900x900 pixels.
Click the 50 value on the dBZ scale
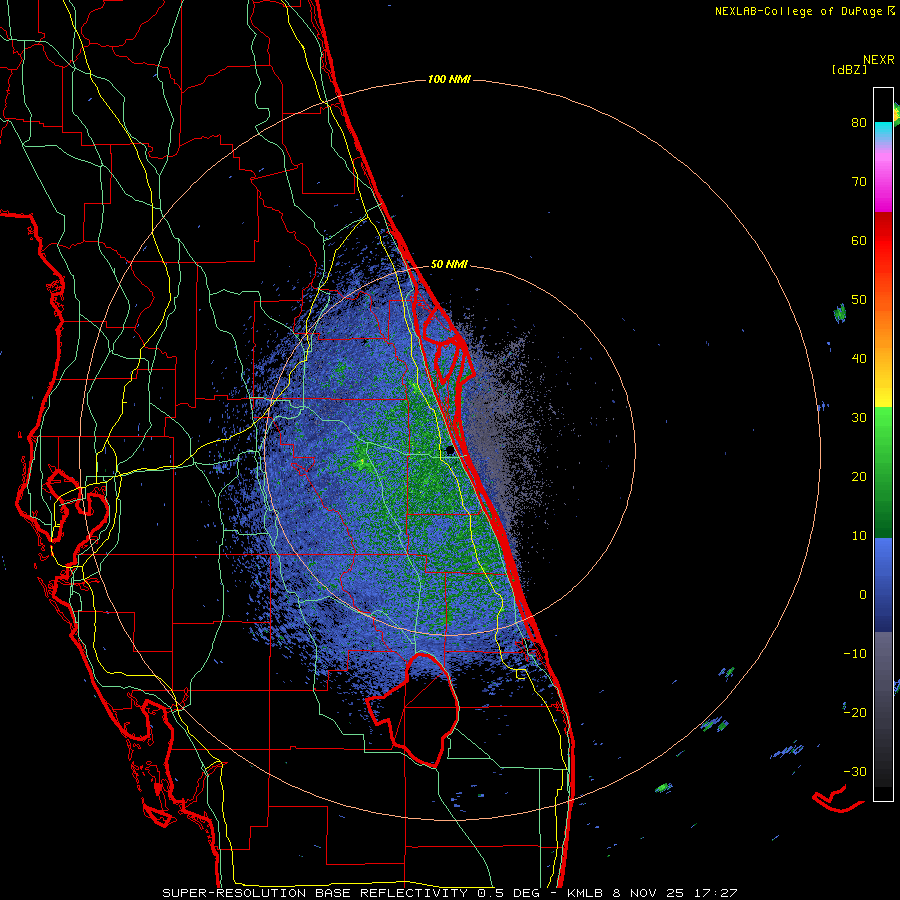coord(859,300)
